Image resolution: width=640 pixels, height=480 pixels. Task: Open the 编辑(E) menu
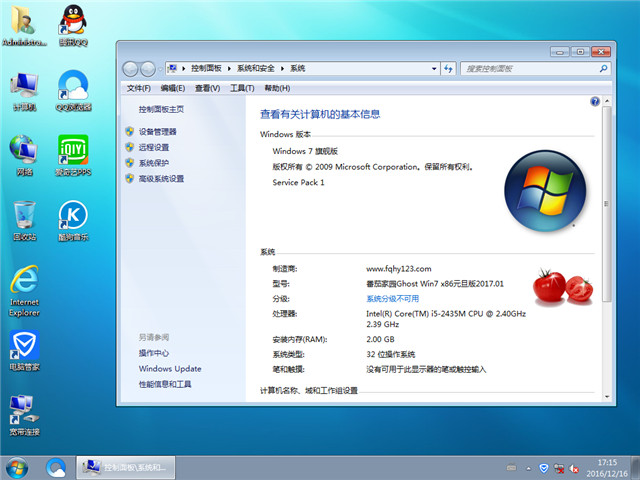point(173,88)
